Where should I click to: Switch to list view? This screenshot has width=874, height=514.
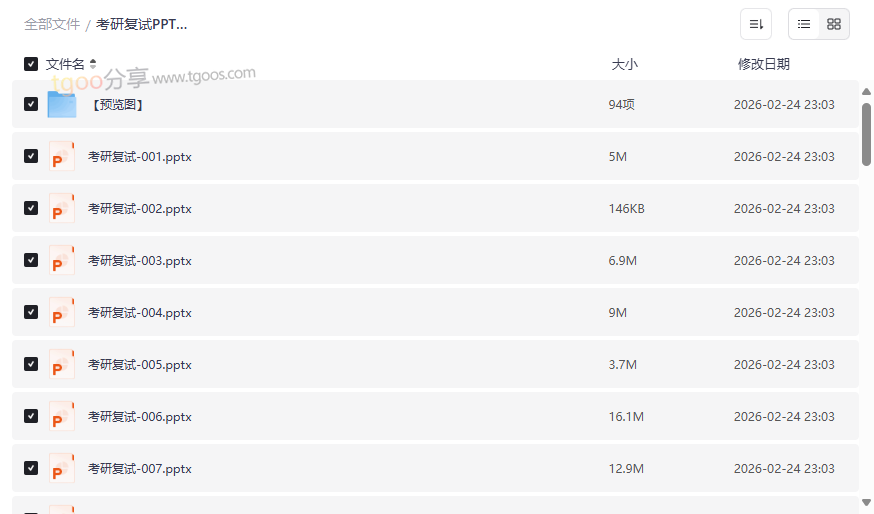click(804, 24)
